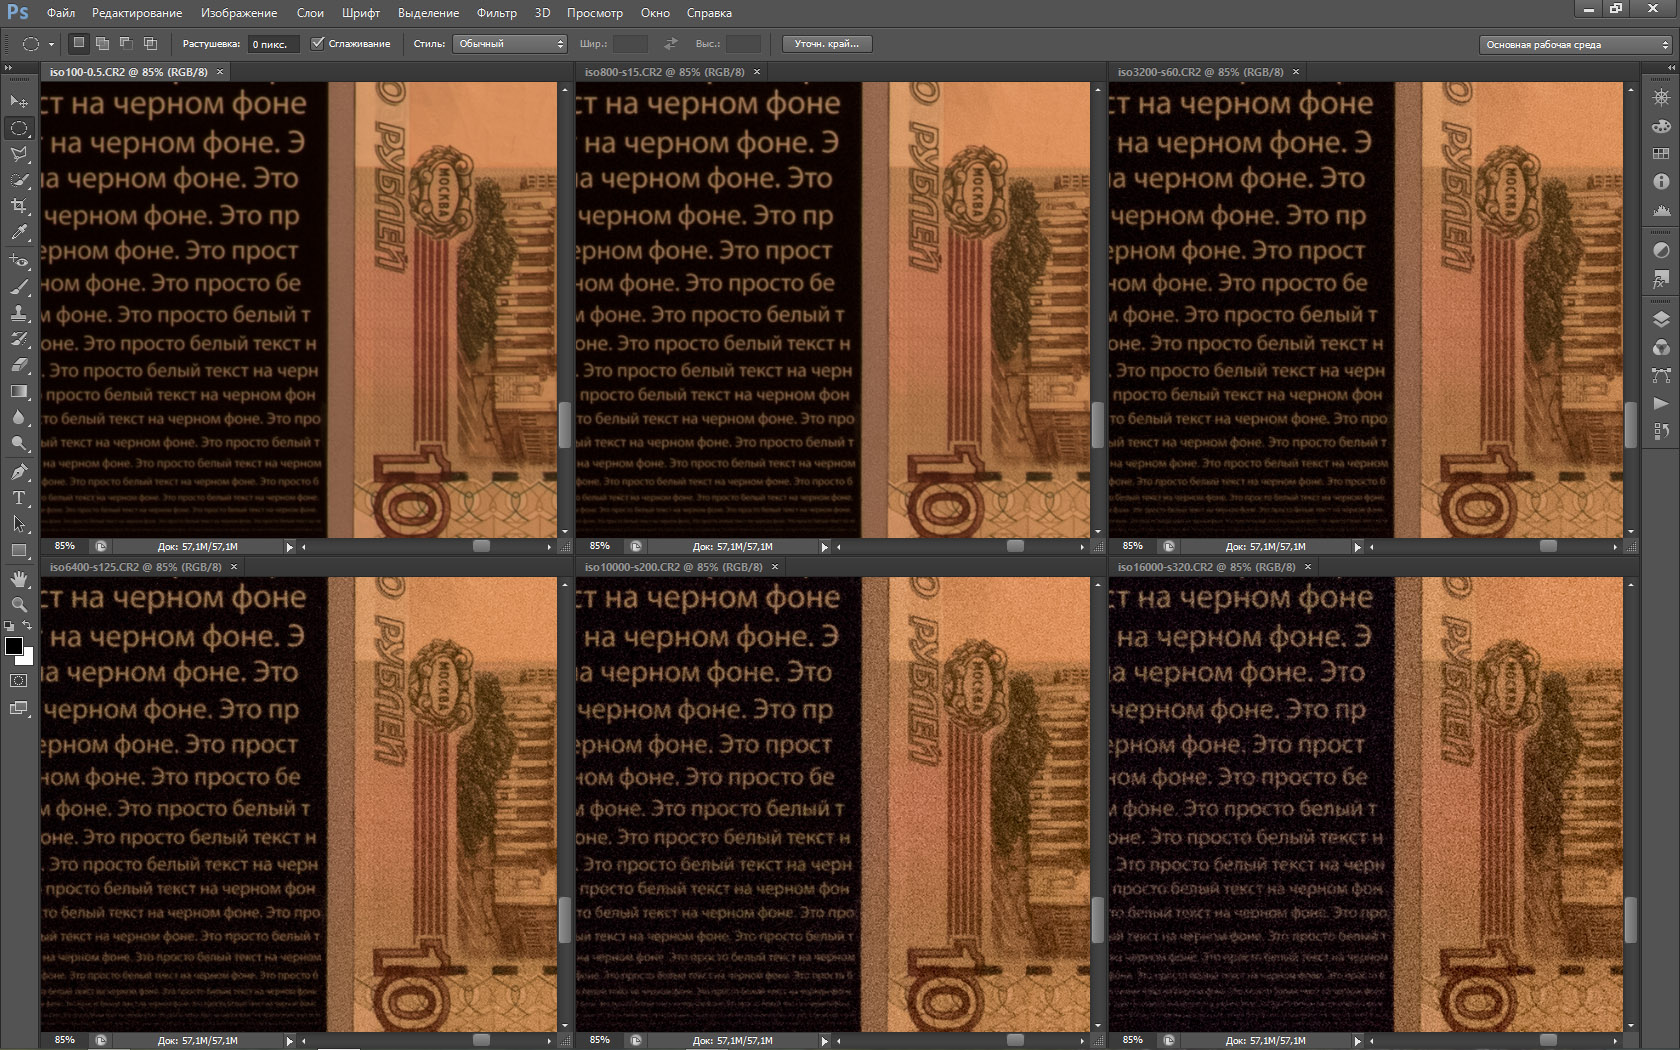Open the History panel icon
The height and width of the screenshot is (1050, 1680).
[1661, 431]
